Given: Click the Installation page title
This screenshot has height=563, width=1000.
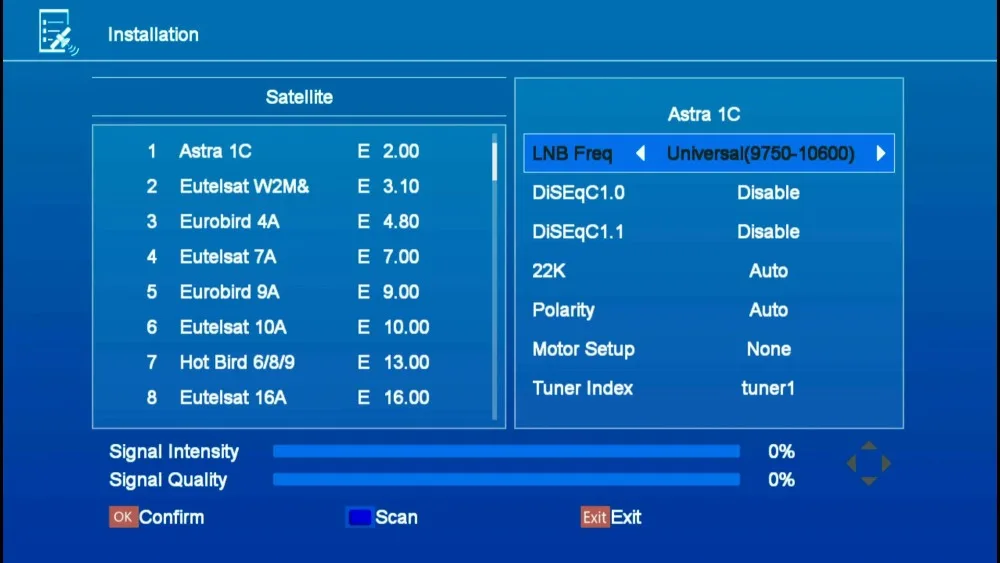Looking at the screenshot, I should click(x=153, y=34).
